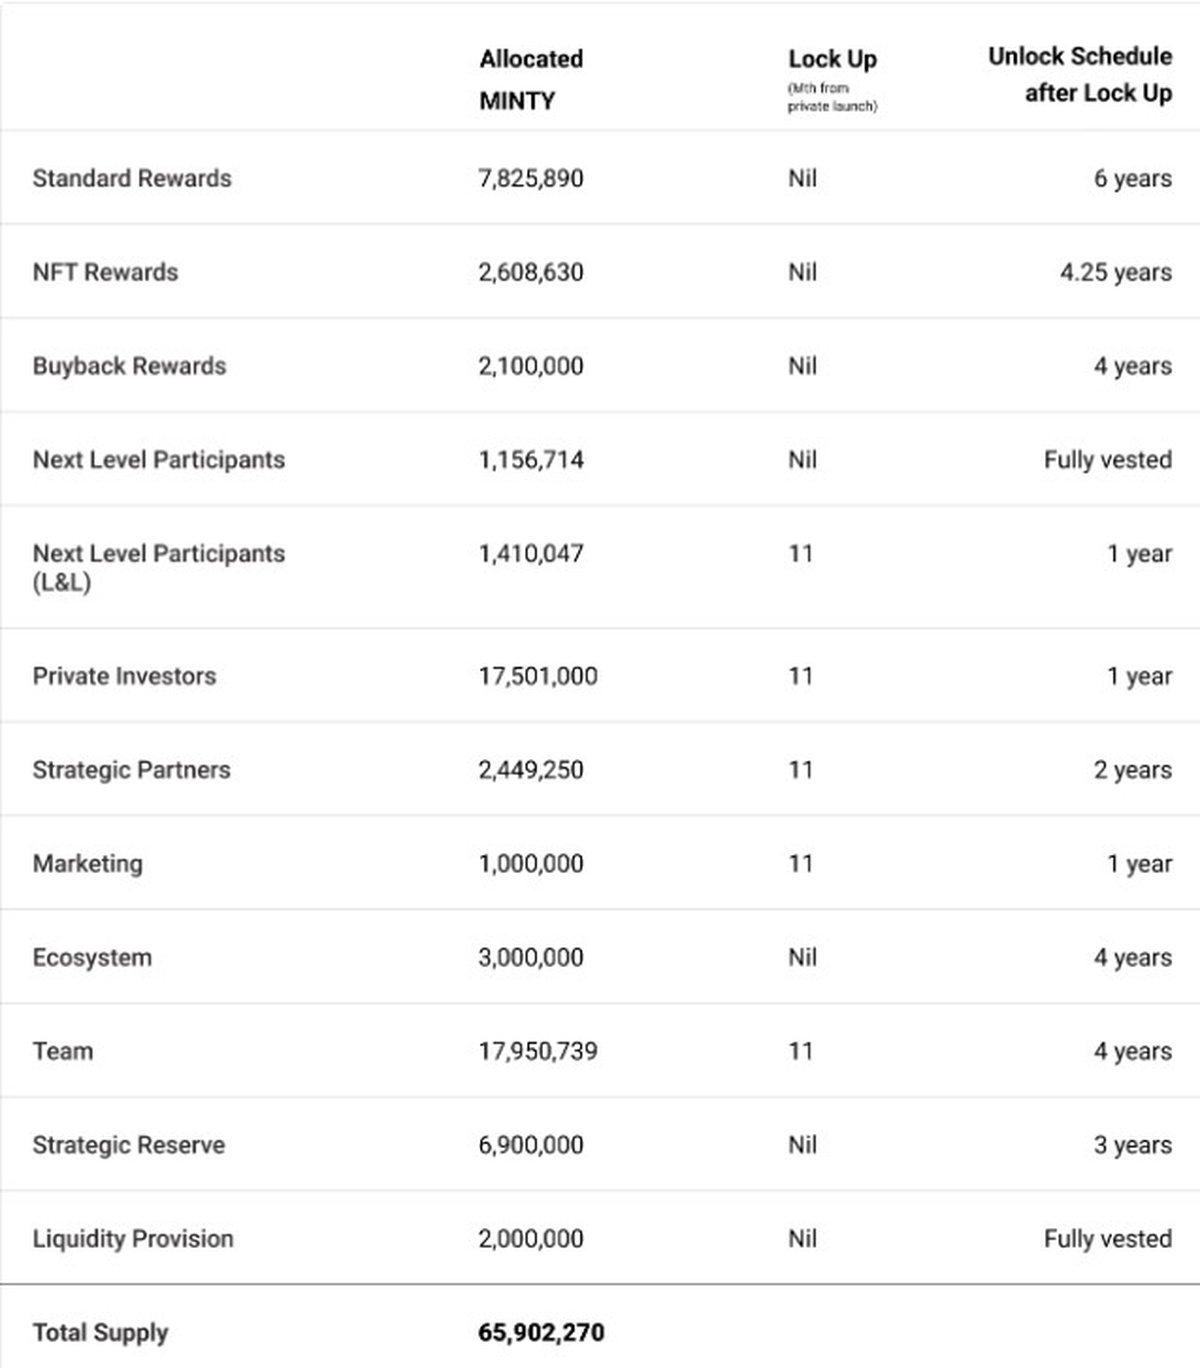Click the Standard Rewards row label
Screen dimensions: 1200x1368
point(132,178)
